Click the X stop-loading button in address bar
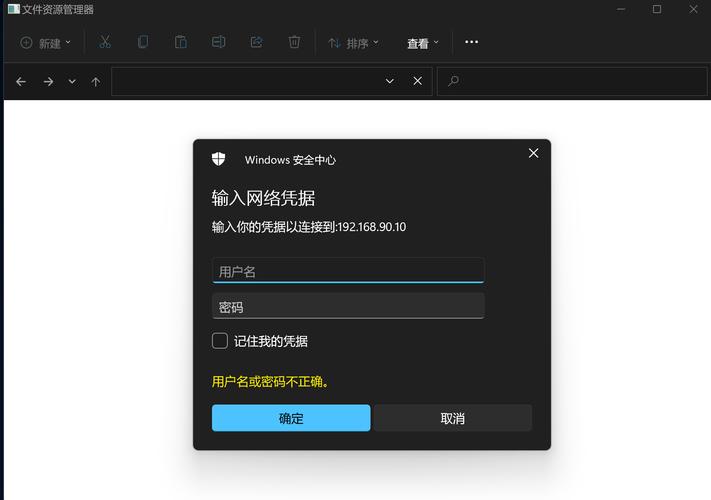This screenshot has width=711, height=500. coord(418,81)
